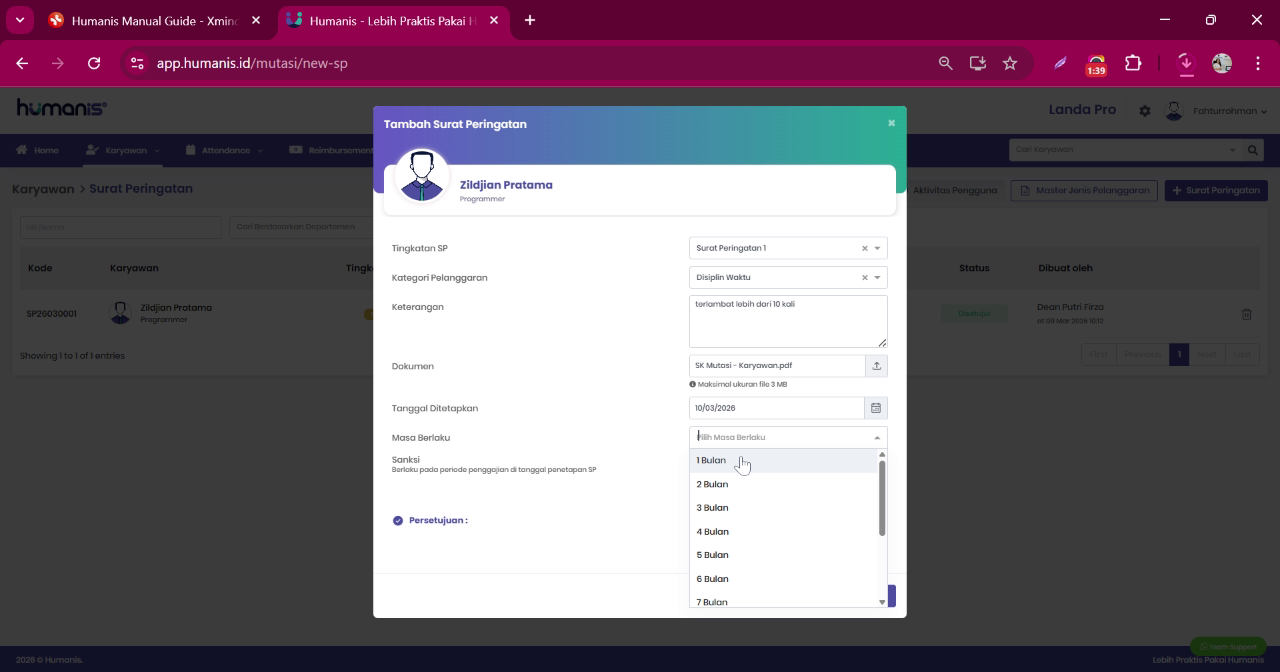The image size is (1280, 672).
Task: Click the feather extension icon
Action: coord(1060,63)
